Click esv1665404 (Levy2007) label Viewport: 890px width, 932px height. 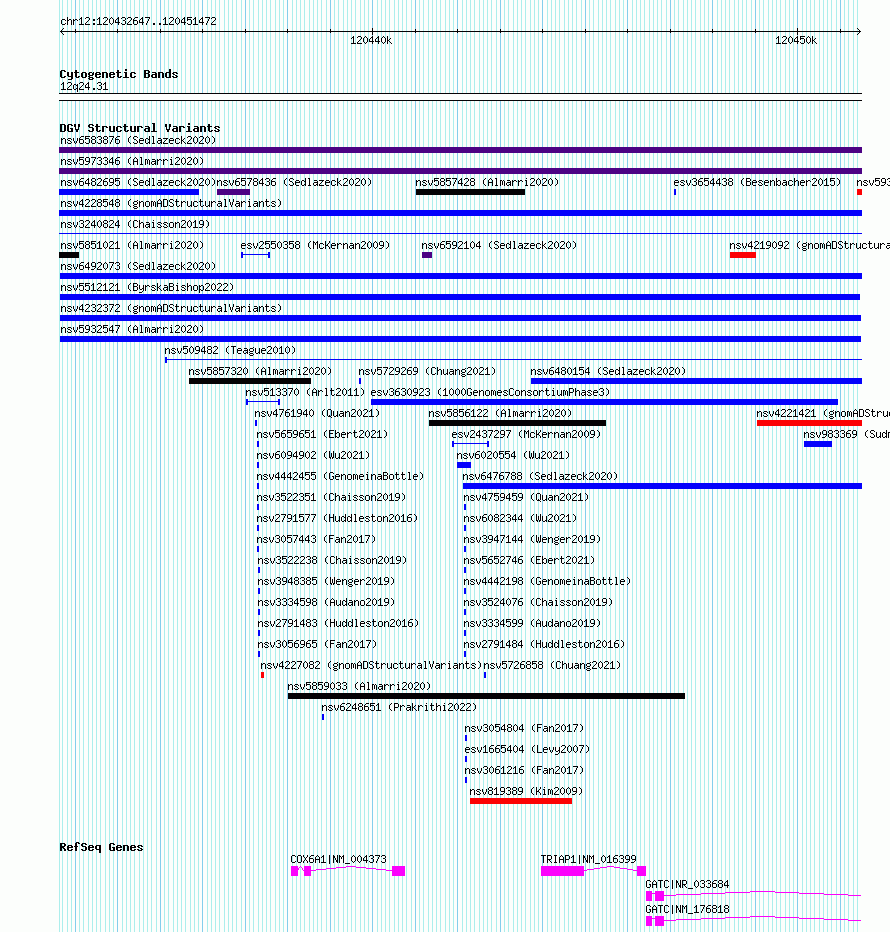tap(527, 750)
